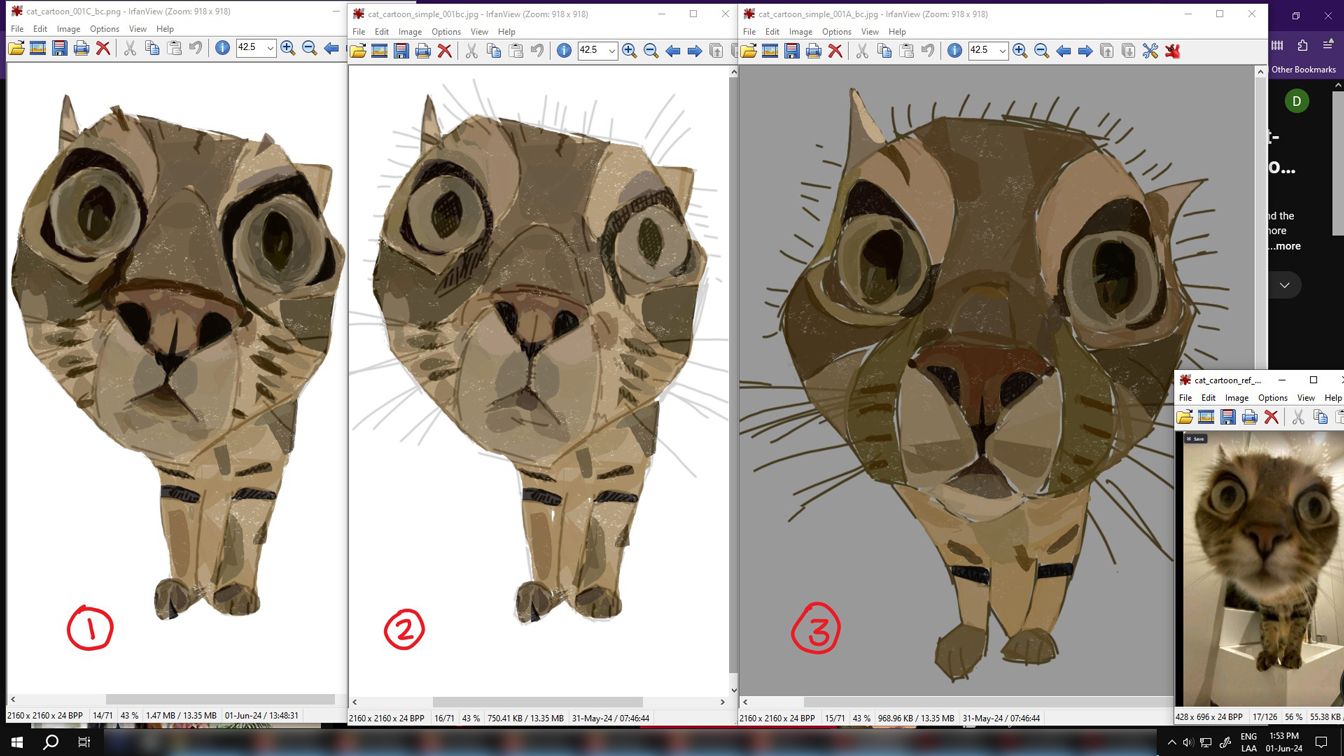Show hidden system tray icons
The height and width of the screenshot is (756, 1344).
click(x=1171, y=742)
